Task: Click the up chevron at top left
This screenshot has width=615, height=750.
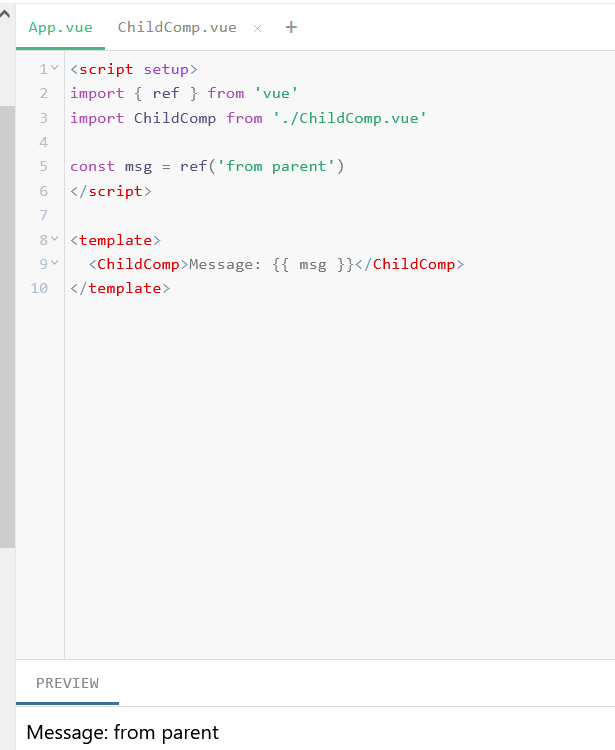Action: point(5,14)
